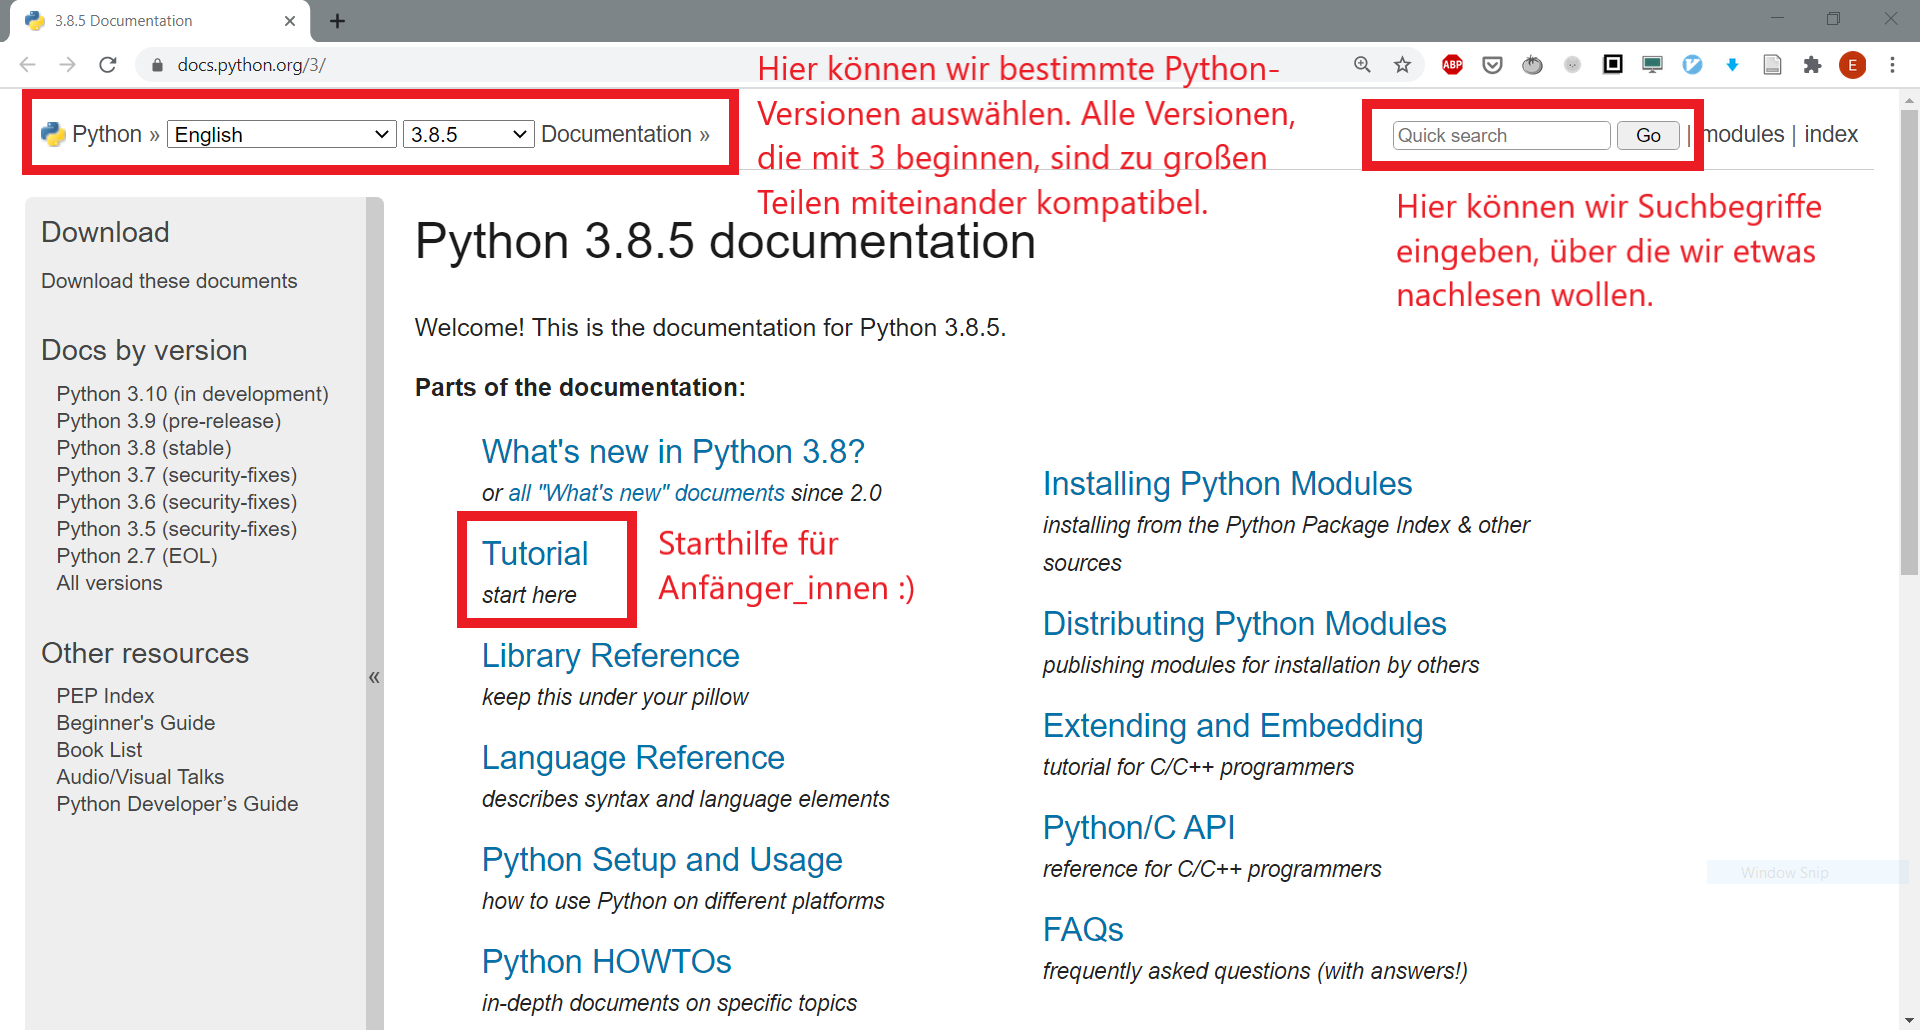
Task: Collapse the sidebar with the « handle
Action: pyautogui.click(x=374, y=677)
